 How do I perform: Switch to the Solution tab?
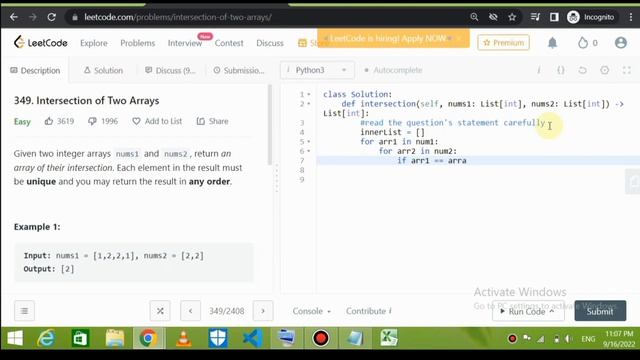point(103,70)
